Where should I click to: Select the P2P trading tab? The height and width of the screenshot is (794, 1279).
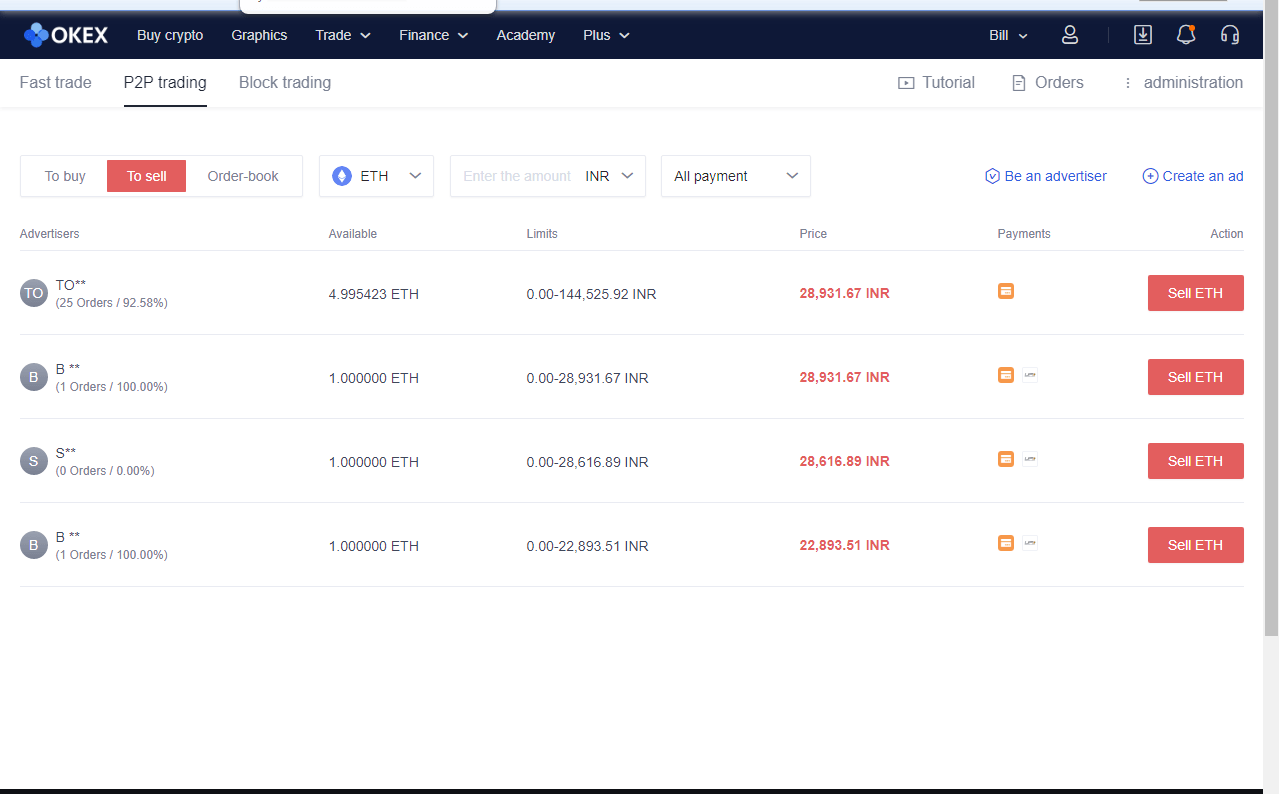tap(165, 83)
